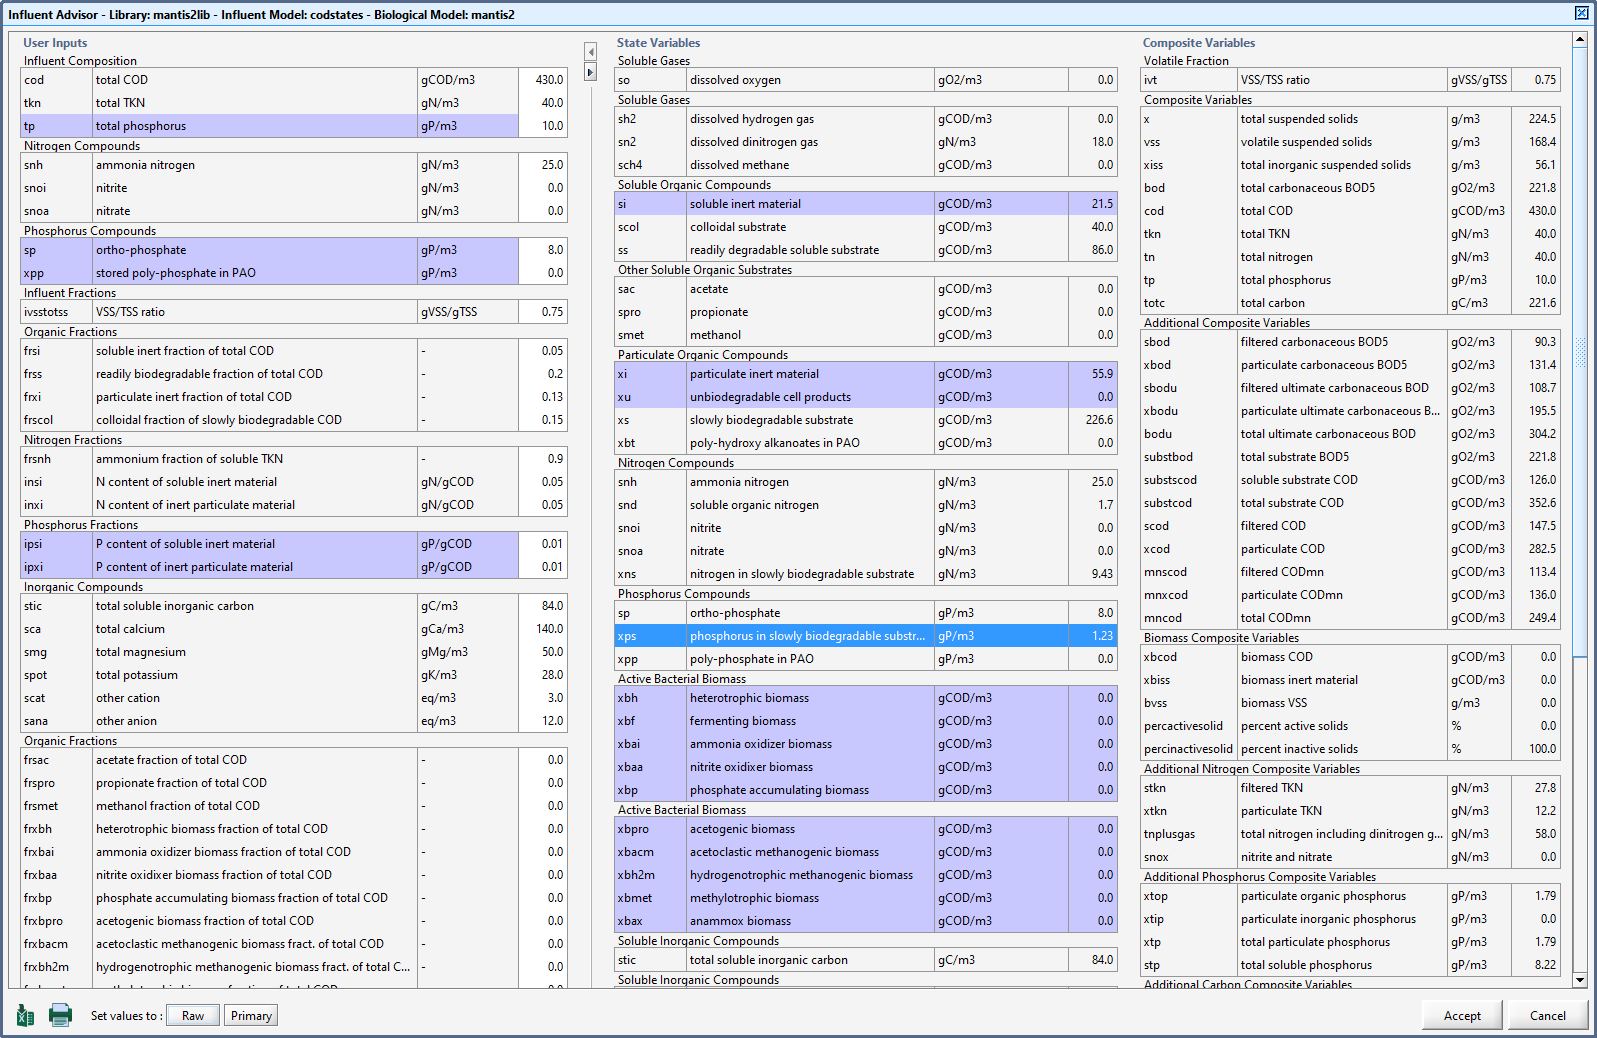Close the Influent Advisor dialog
1597x1038 pixels.
pos(1581,13)
